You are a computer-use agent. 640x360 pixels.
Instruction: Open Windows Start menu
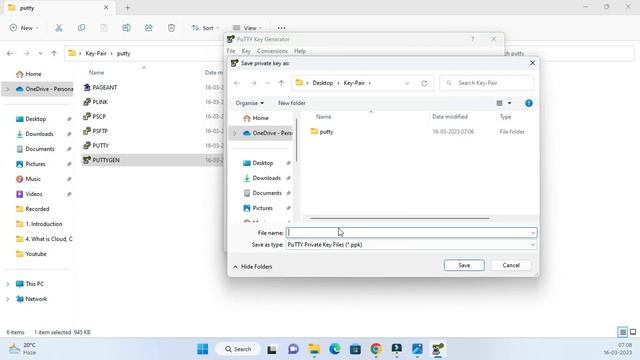(x=202, y=349)
